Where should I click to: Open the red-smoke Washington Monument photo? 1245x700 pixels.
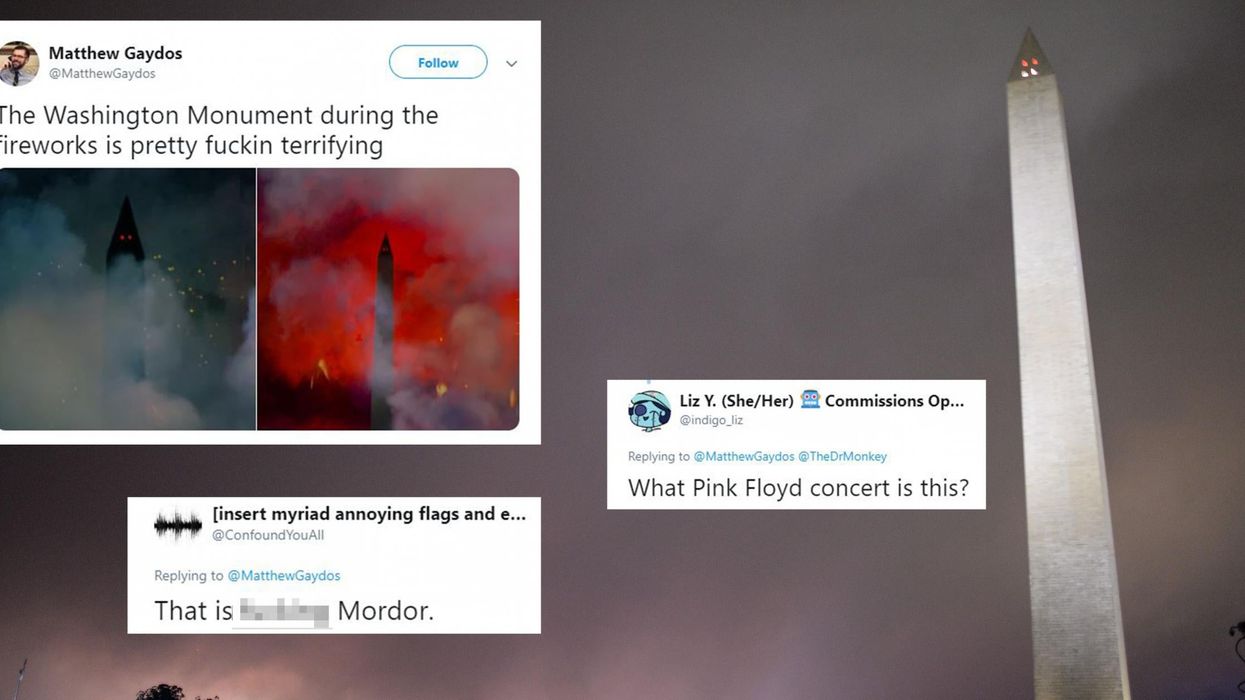click(388, 299)
